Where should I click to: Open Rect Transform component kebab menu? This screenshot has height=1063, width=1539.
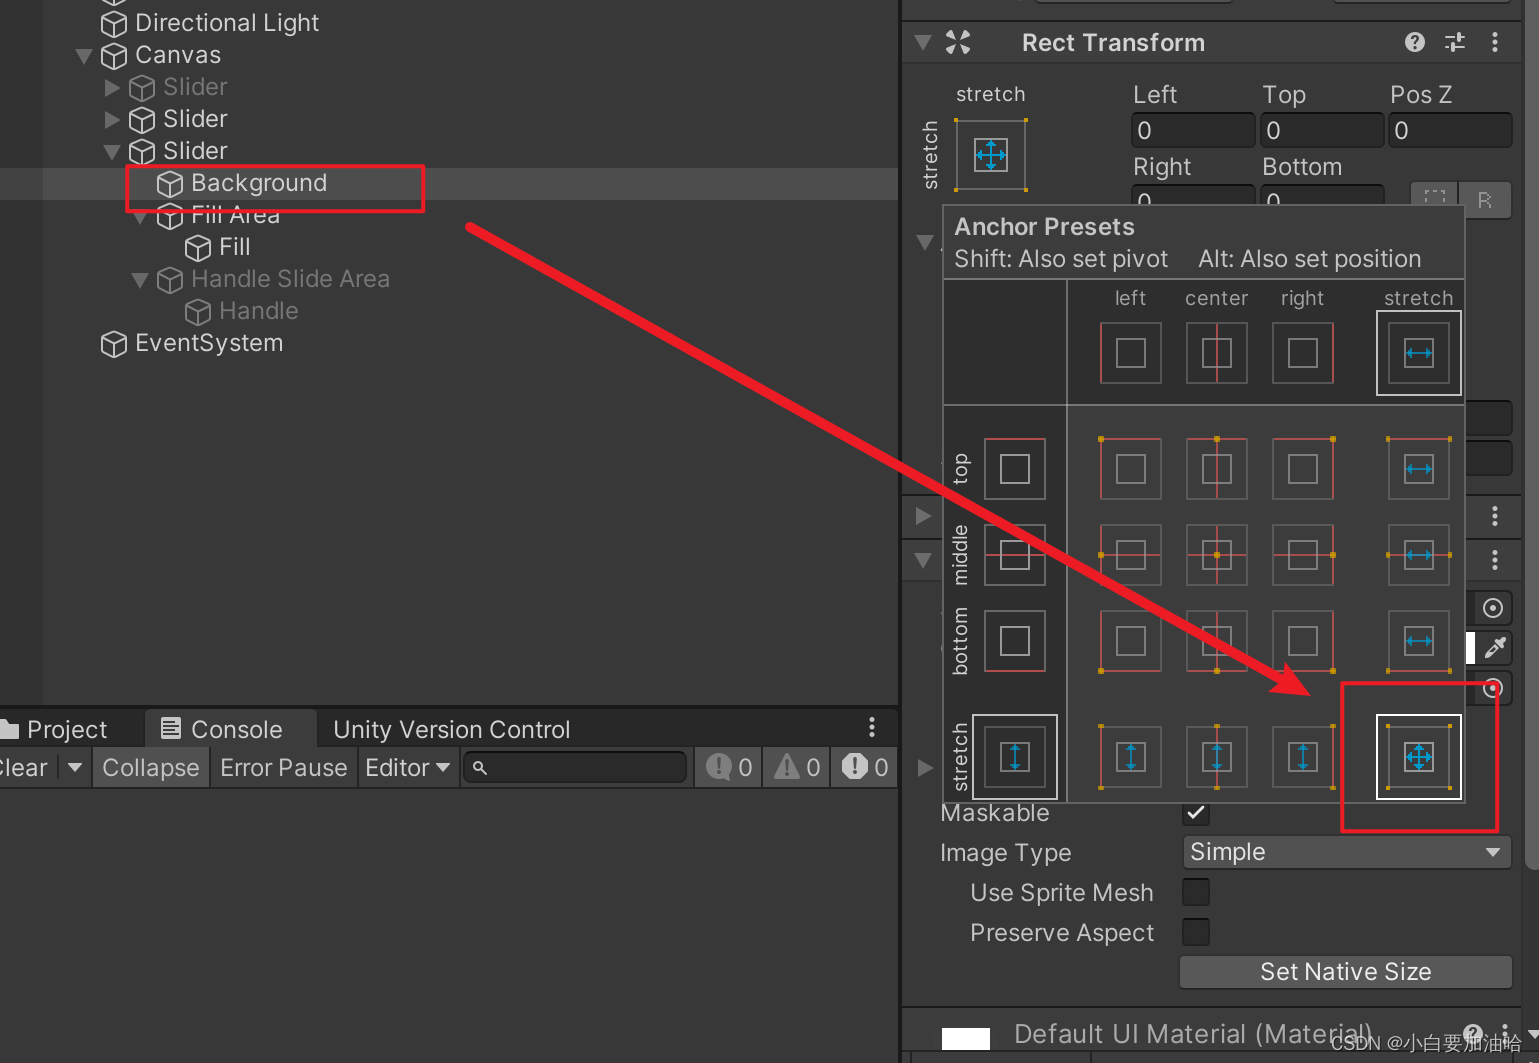coord(1495,42)
